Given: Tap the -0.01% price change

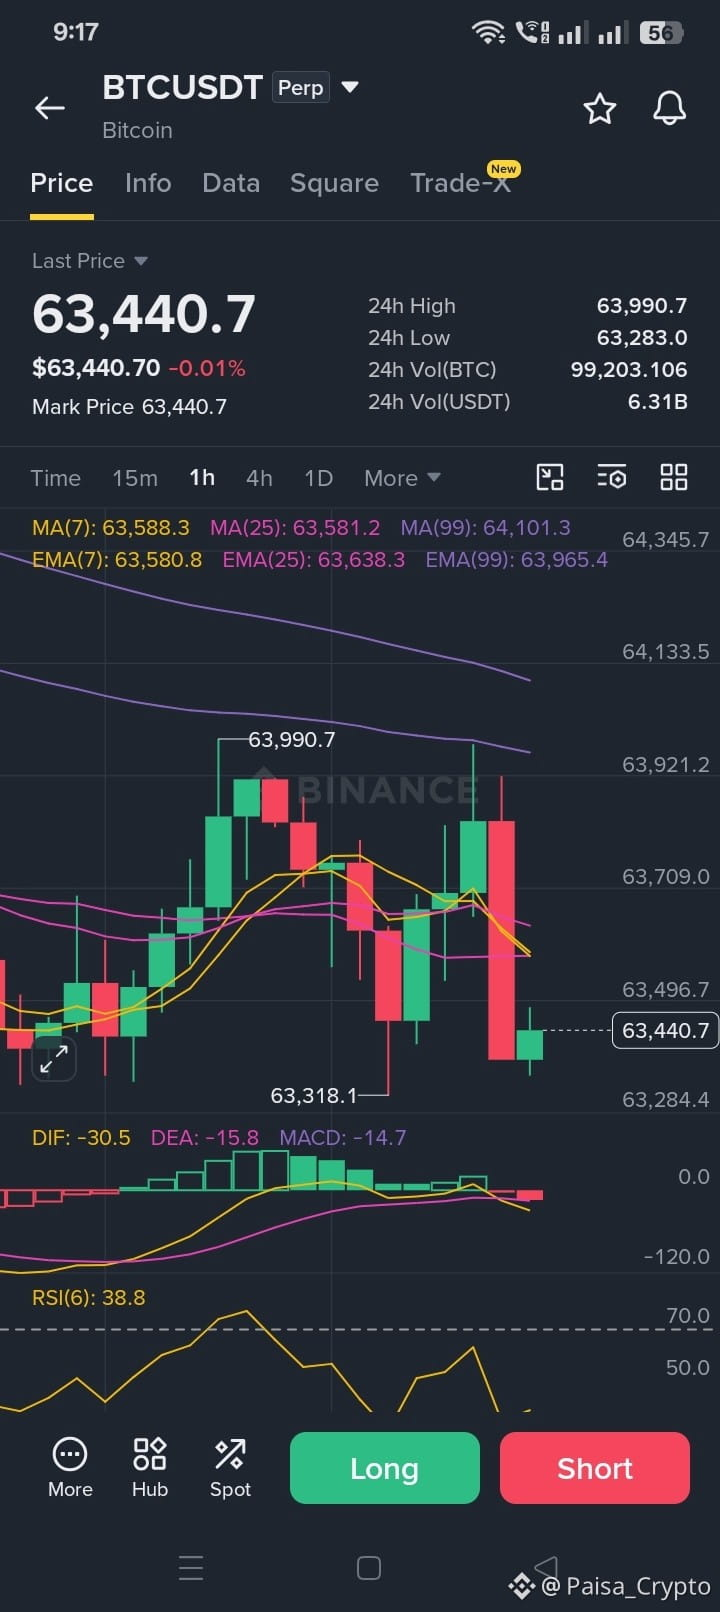Looking at the screenshot, I should pyautogui.click(x=207, y=368).
